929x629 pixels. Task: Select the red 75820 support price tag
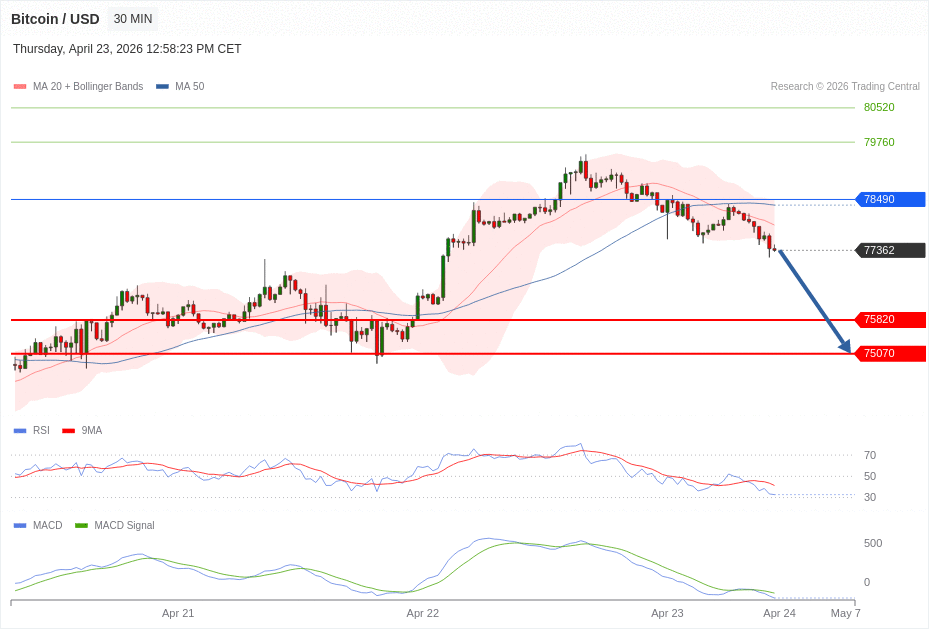889,320
